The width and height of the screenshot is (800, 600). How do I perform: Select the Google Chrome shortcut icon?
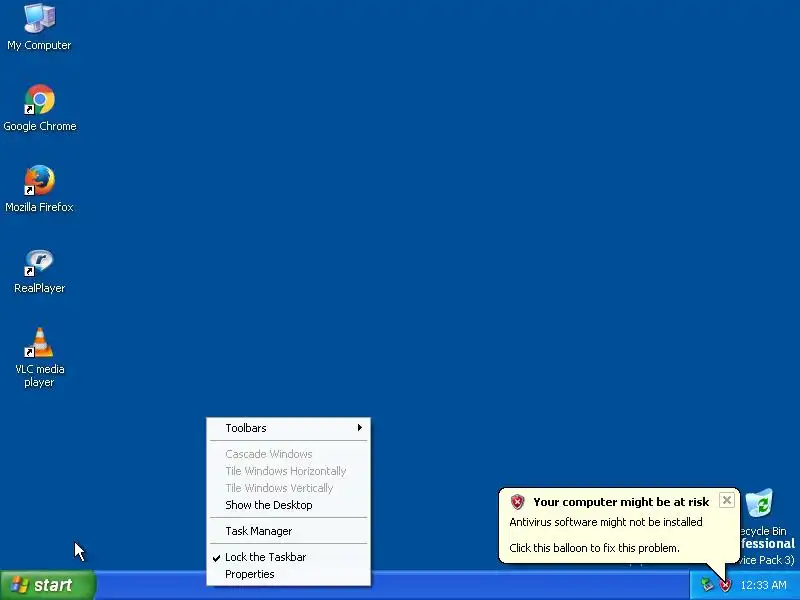pyautogui.click(x=39, y=99)
